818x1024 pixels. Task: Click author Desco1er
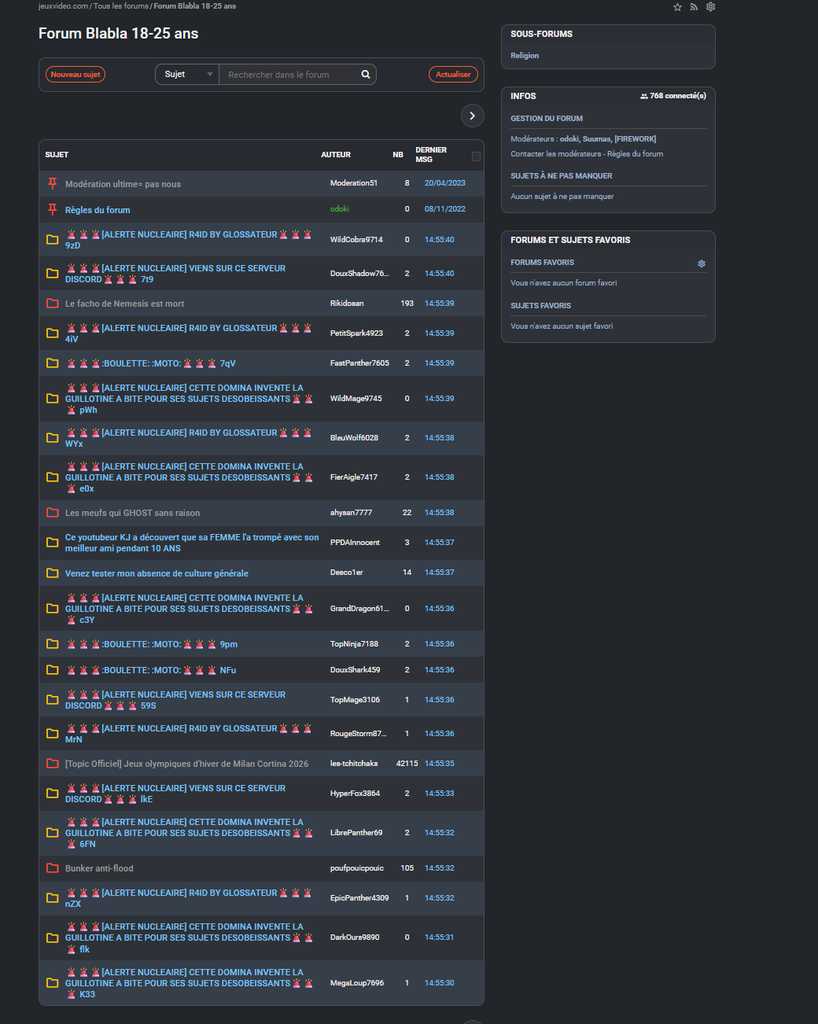click(x=346, y=572)
